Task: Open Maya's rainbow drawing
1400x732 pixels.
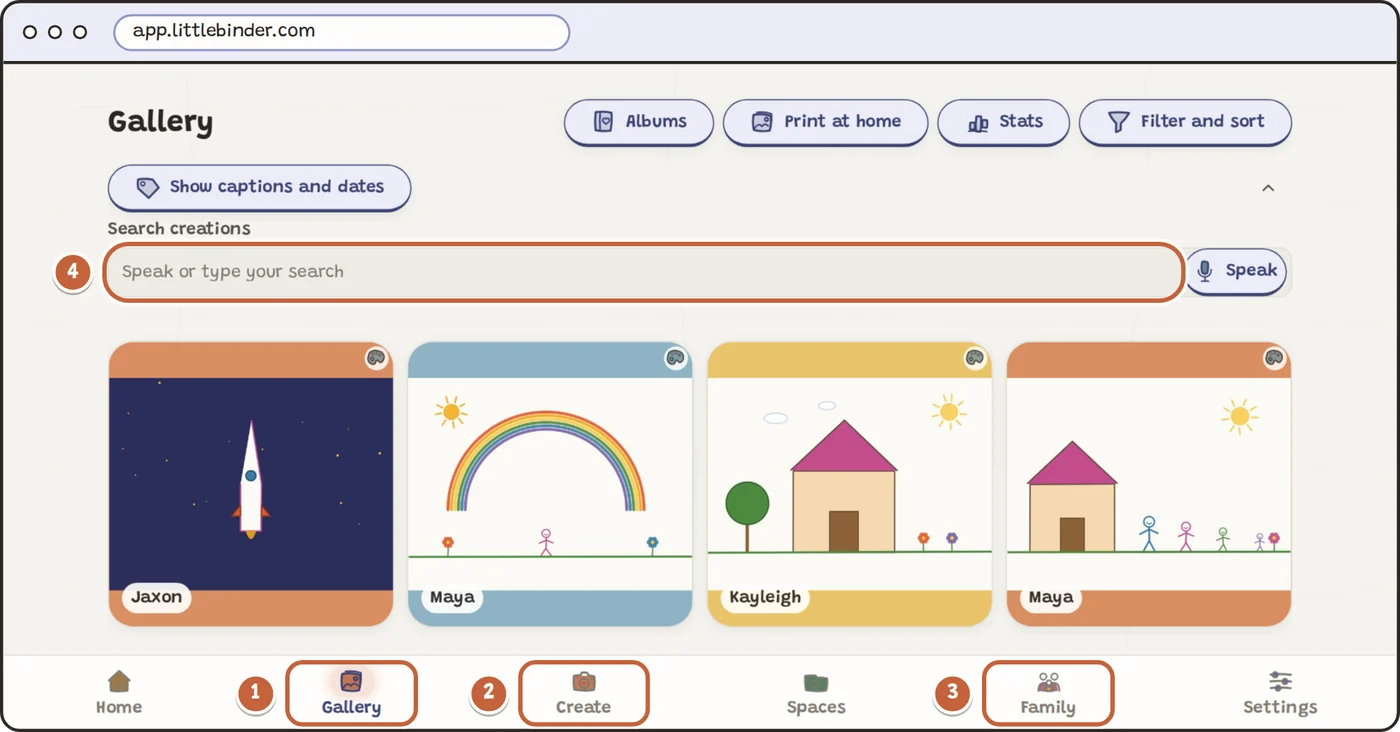Action: [x=550, y=484]
